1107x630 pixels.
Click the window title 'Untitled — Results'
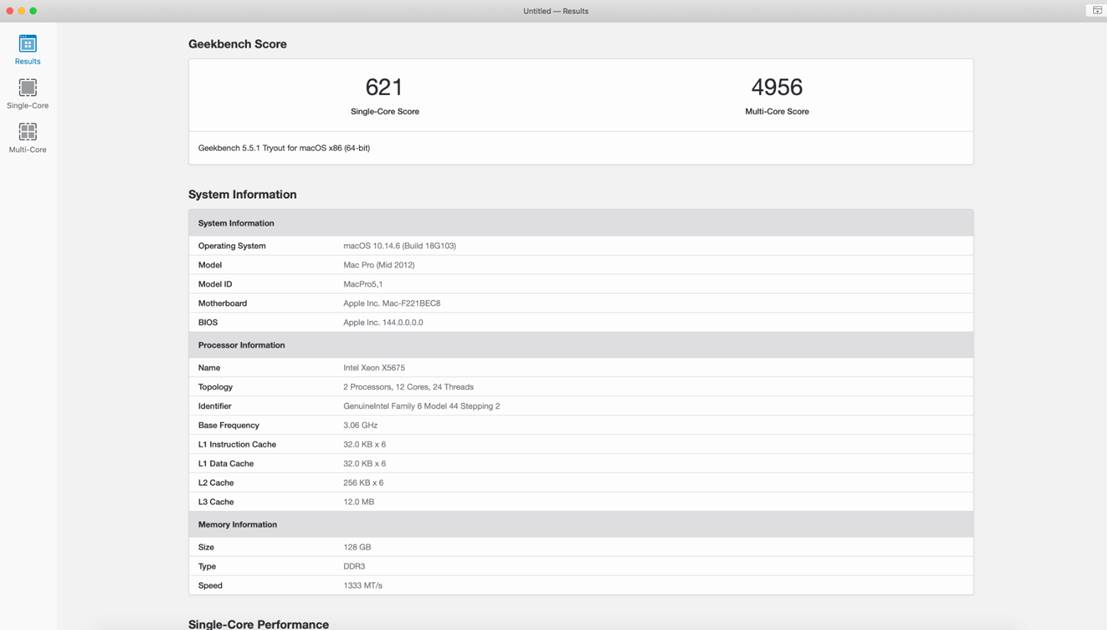556,11
